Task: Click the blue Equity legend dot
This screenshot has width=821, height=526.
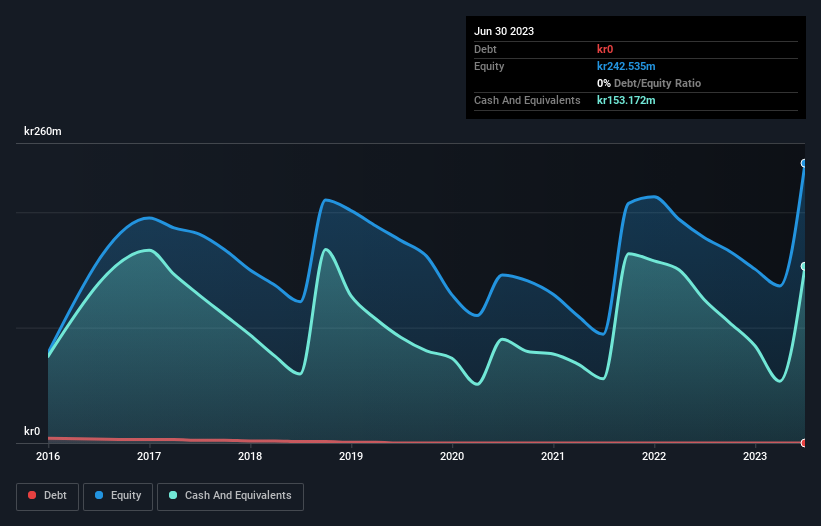Action: [x=99, y=495]
